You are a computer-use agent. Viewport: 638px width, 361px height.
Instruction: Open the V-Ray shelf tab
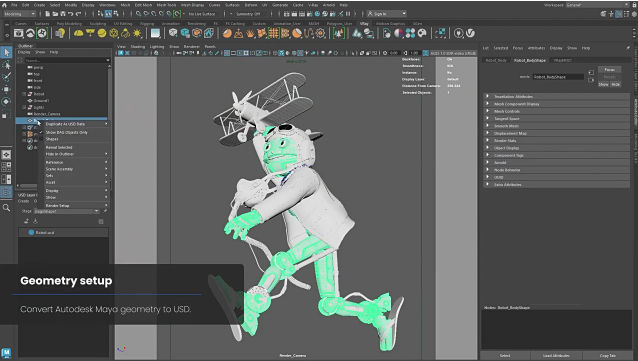point(364,24)
